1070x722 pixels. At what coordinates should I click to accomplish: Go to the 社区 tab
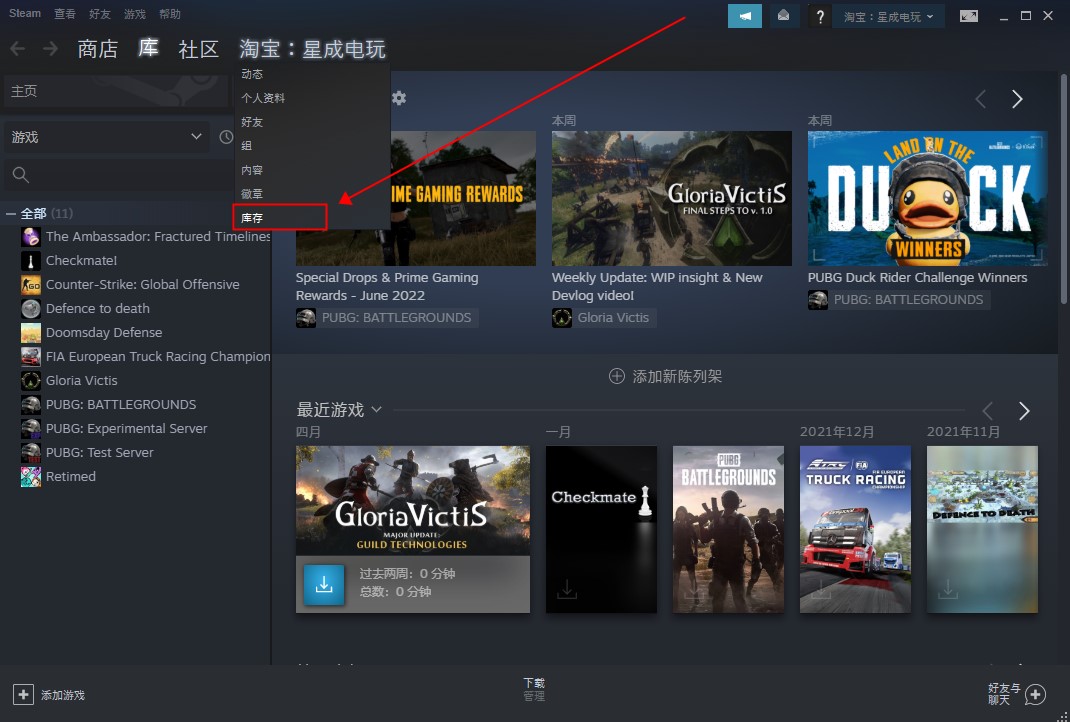click(199, 48)
